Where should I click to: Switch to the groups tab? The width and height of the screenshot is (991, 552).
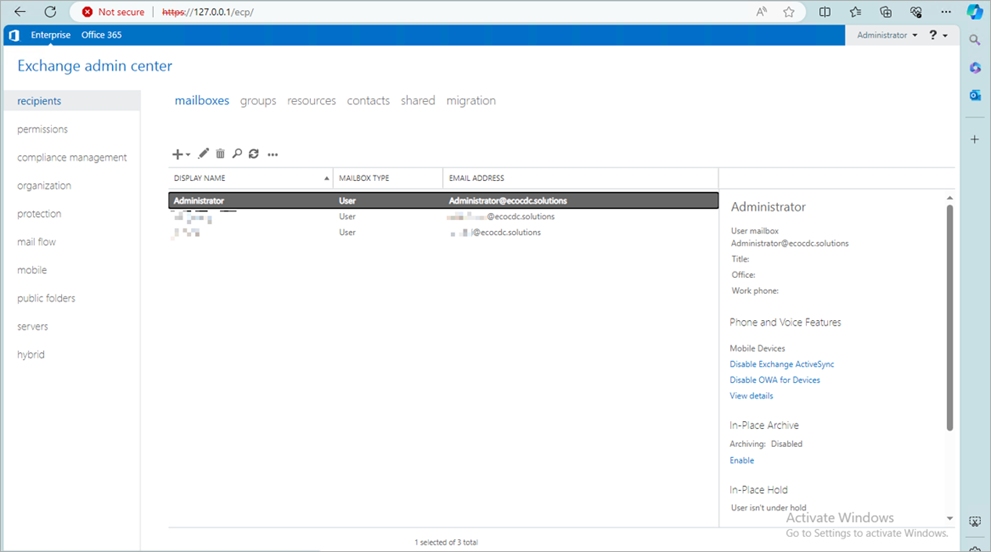pos(258,101)
